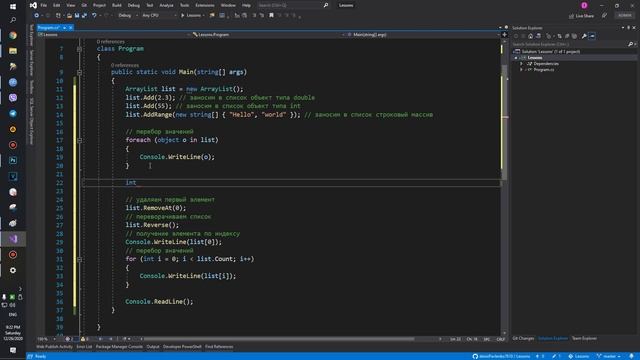Start the Lessons project with the green play button
The width and height of the screenshot is (640, 360).
coord(192,16)
